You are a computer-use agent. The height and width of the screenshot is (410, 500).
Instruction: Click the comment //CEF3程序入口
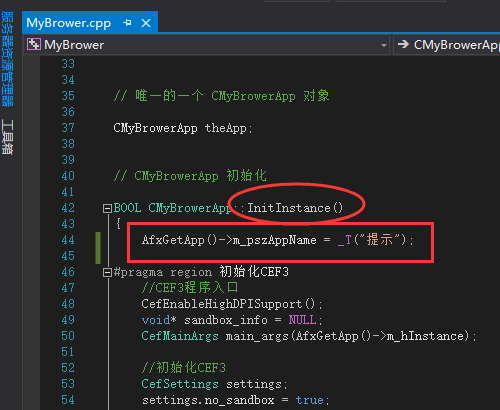pos(190,287)
